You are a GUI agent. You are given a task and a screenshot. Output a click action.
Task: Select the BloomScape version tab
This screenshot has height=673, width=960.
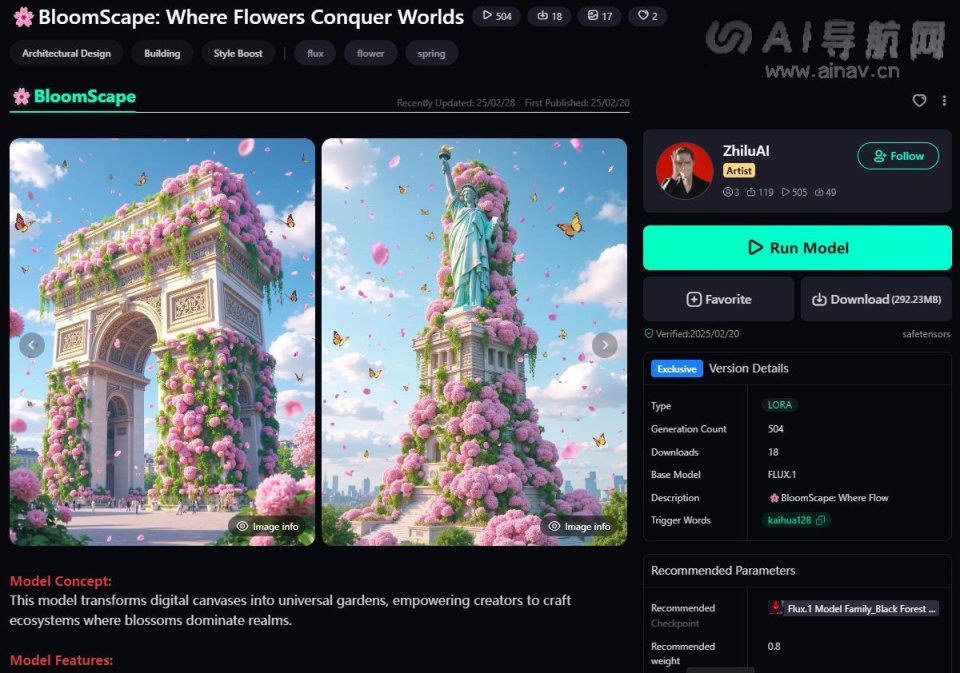point(73,97)
